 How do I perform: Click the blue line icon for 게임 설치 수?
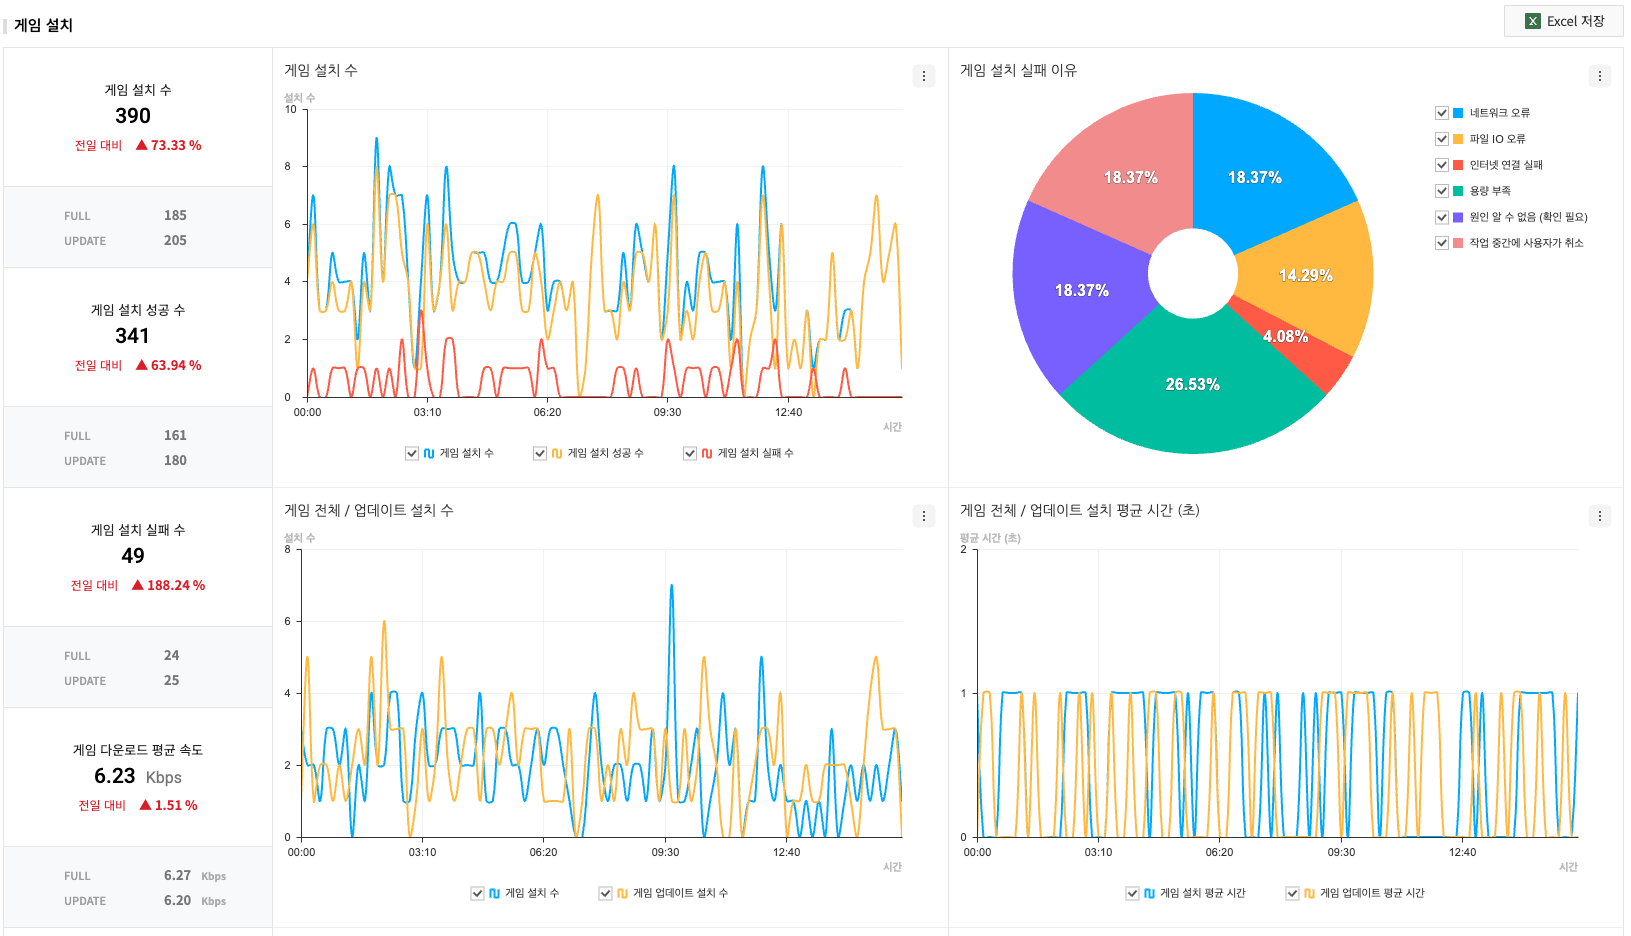429,453
